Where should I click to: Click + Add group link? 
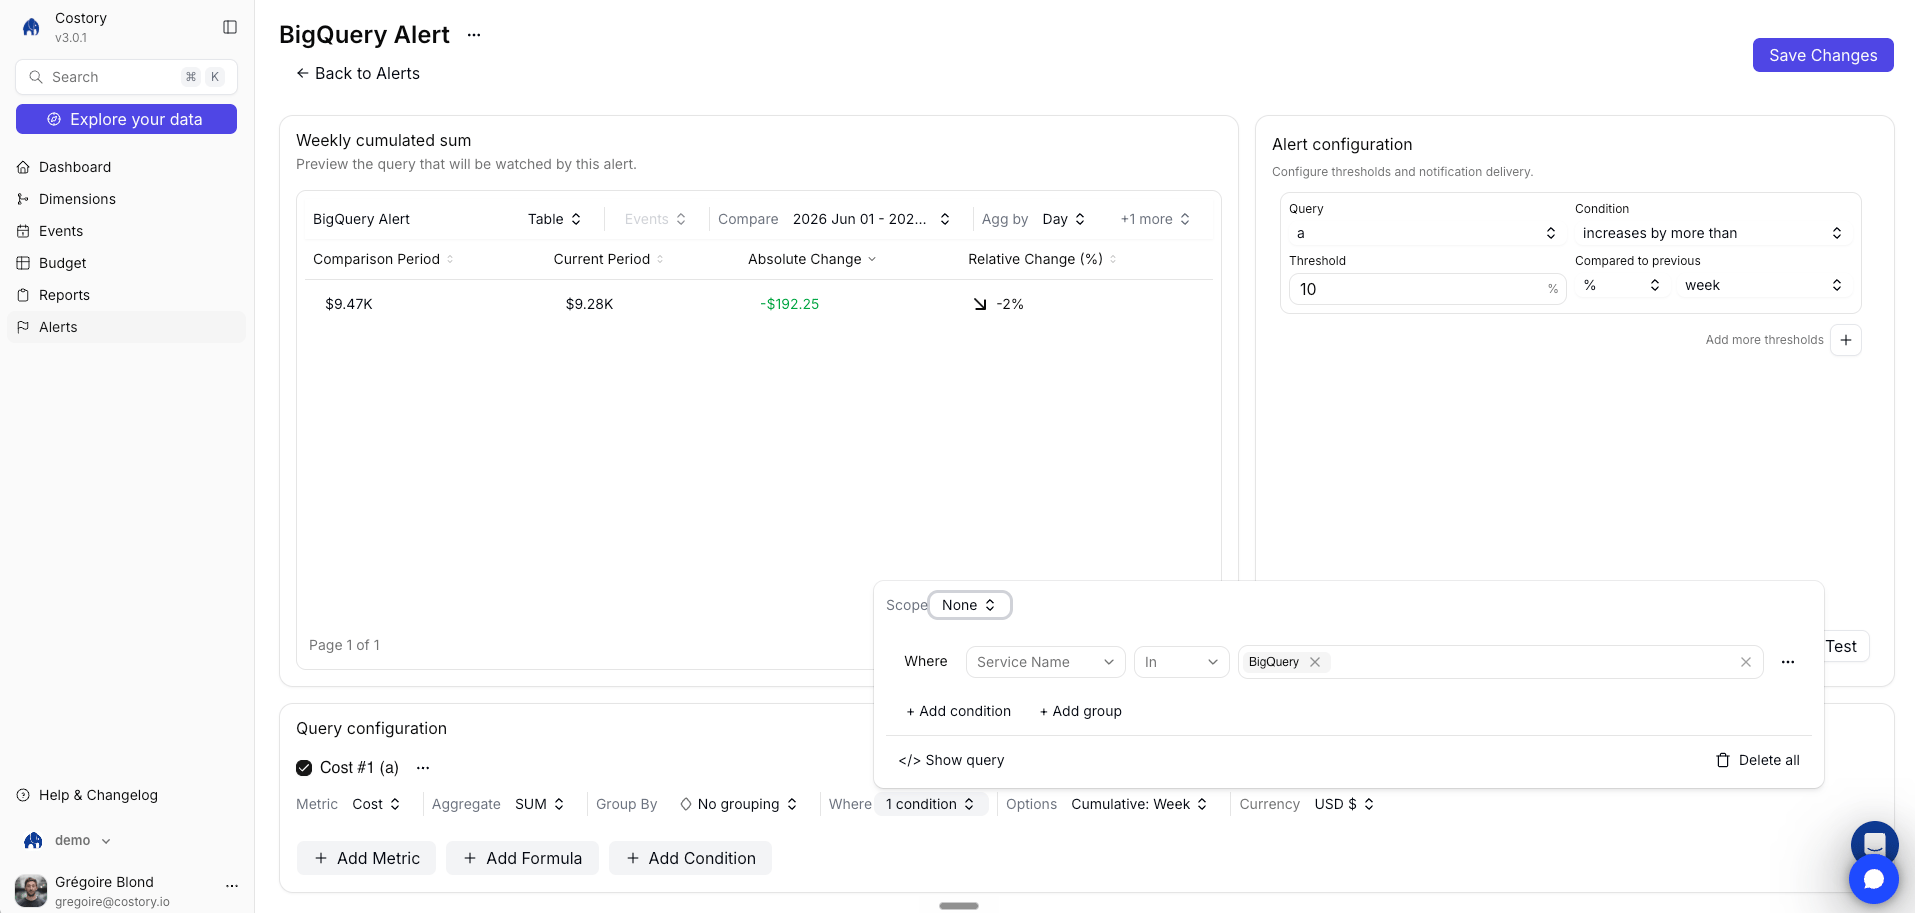(1080, 711)
